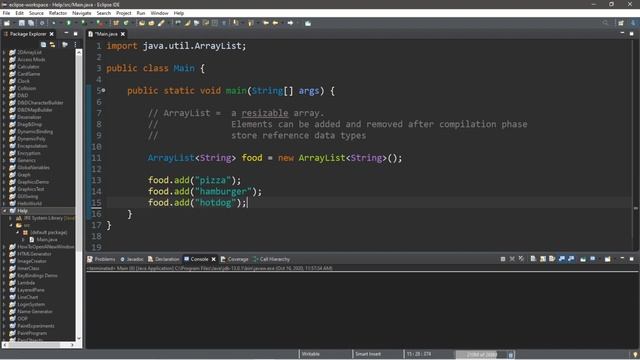Viewport: 640px width, 360px height.
Task: Maximize the Console panel
Action: pos(631,259)
